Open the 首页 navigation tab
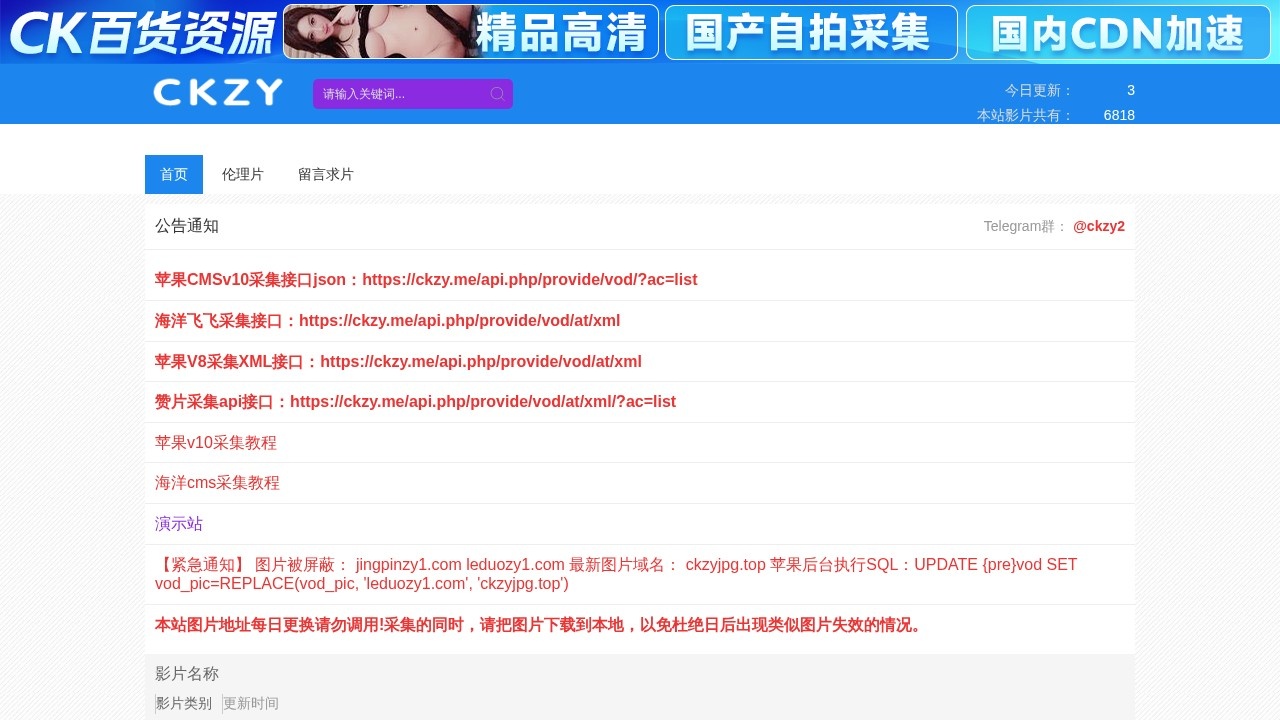Viewport: 1280px width, 720px height. click(174, 174)
